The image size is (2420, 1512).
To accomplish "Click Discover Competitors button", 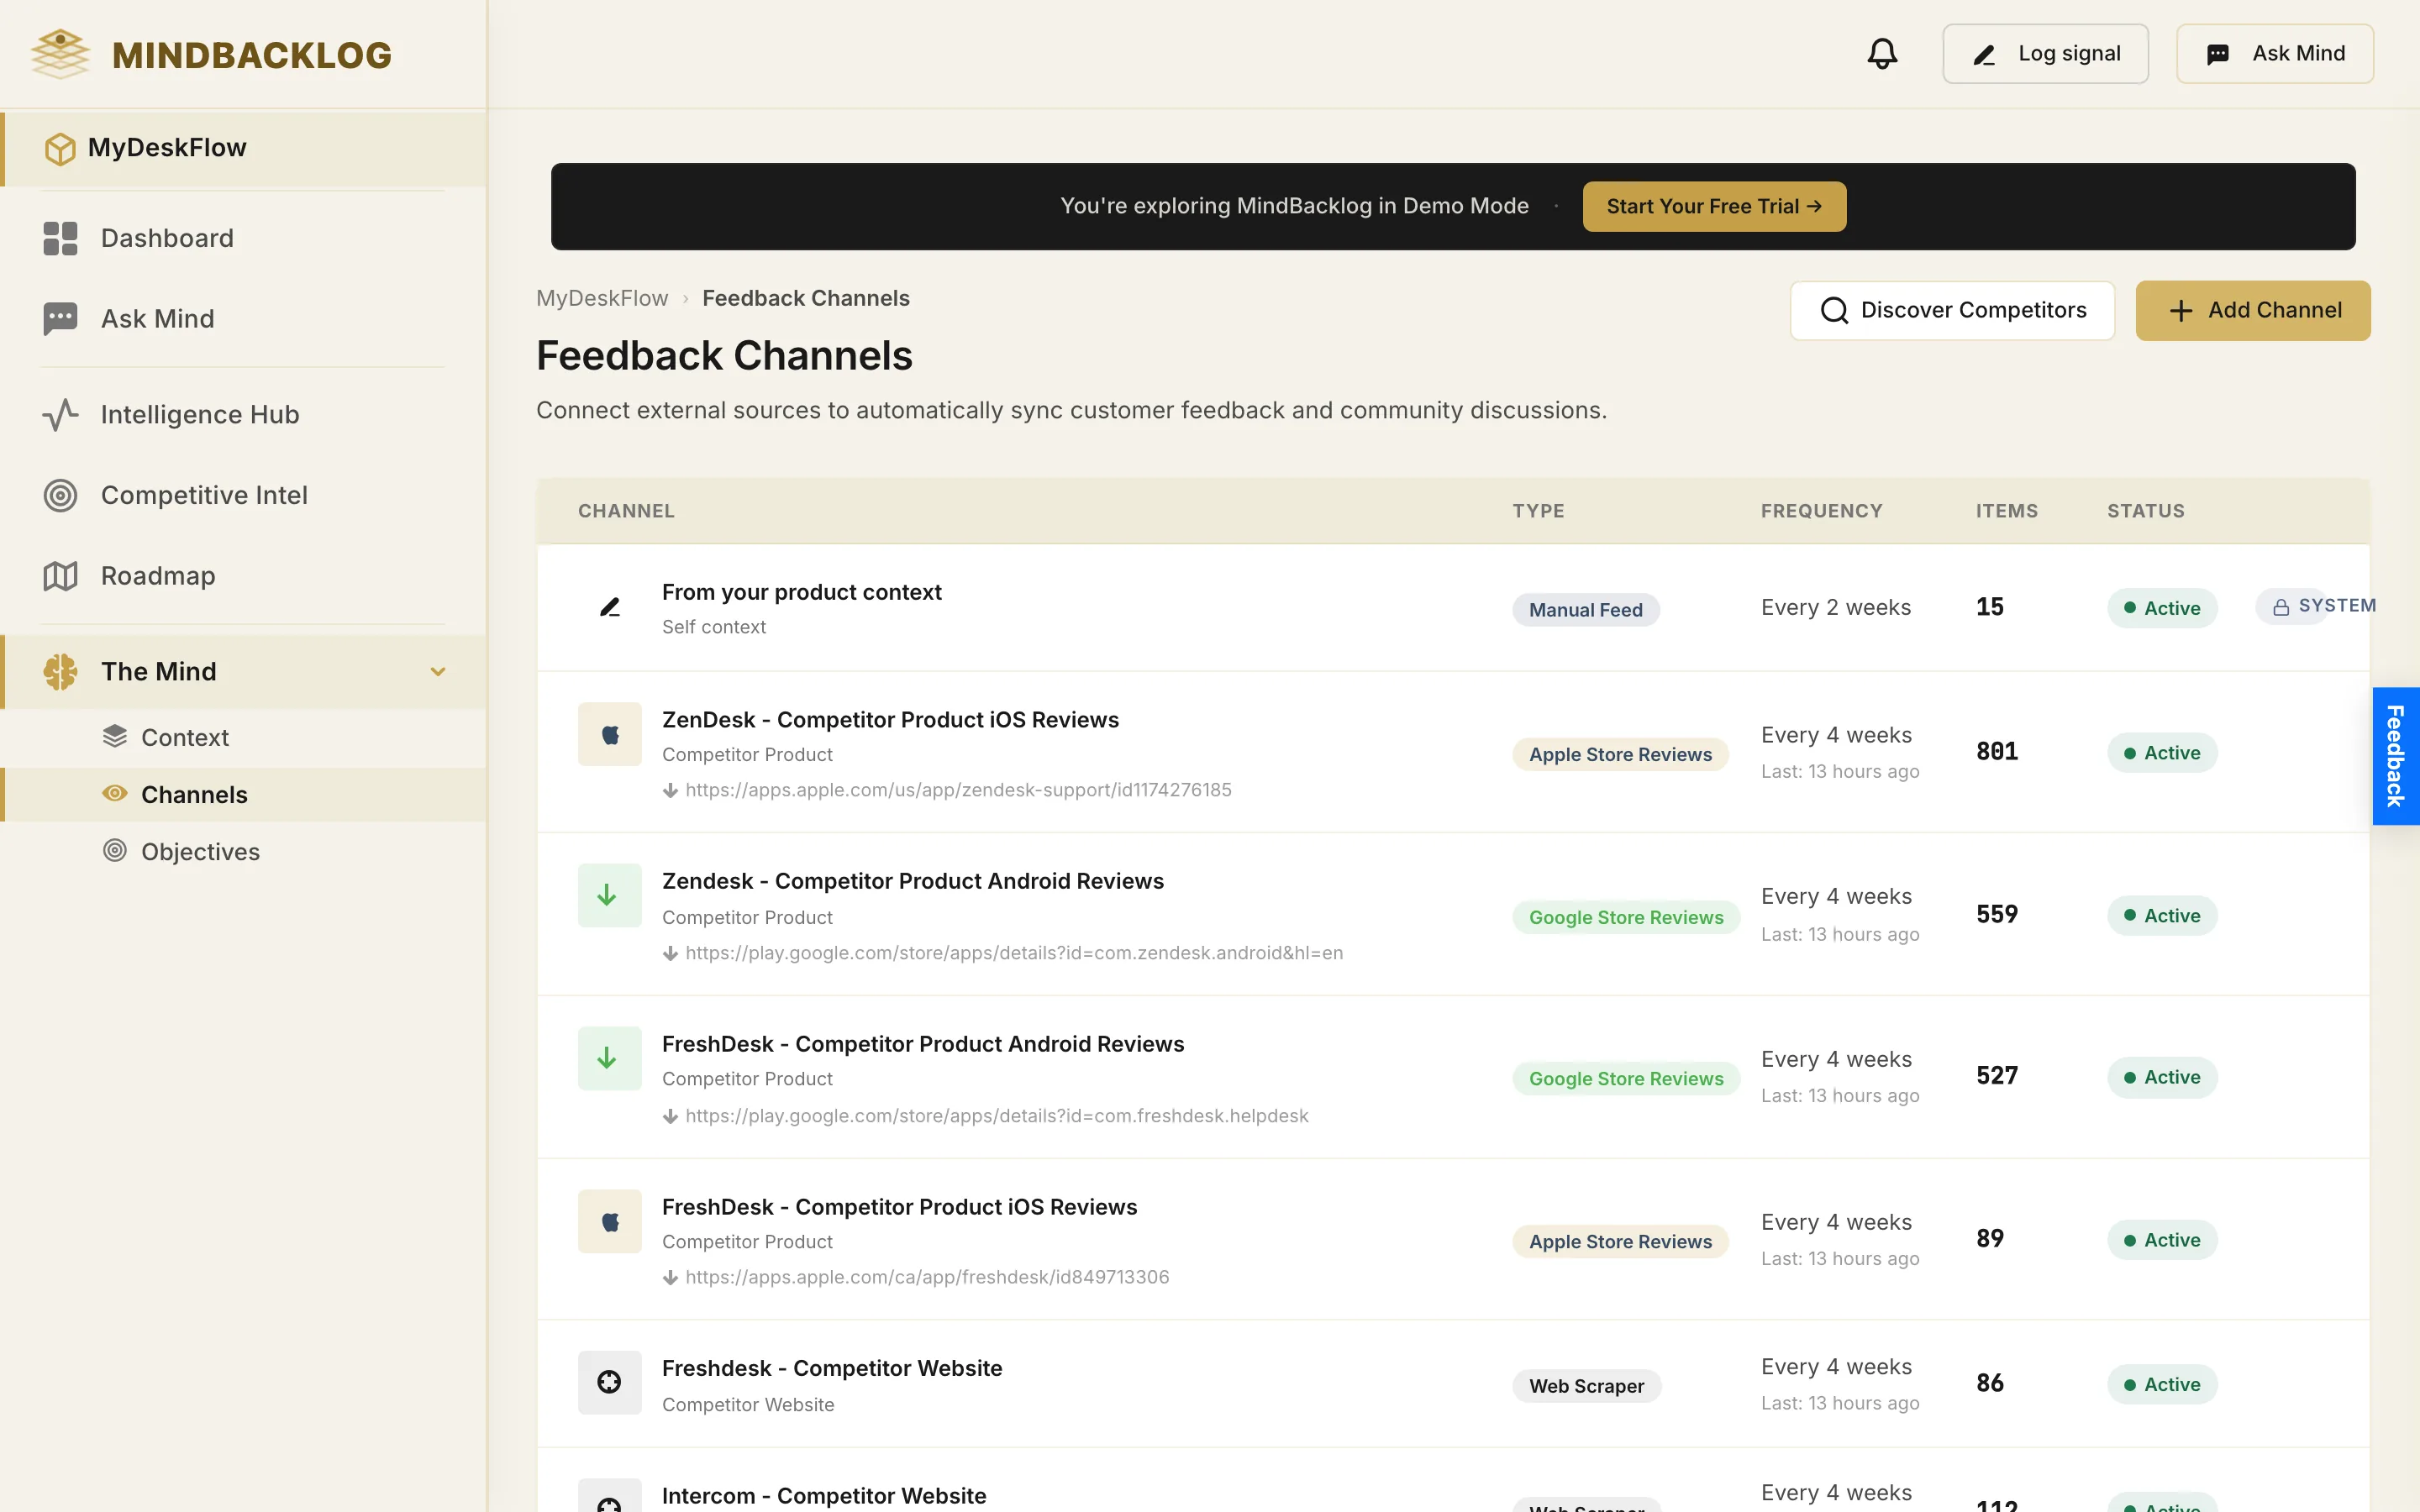I will click(1952, 311).
